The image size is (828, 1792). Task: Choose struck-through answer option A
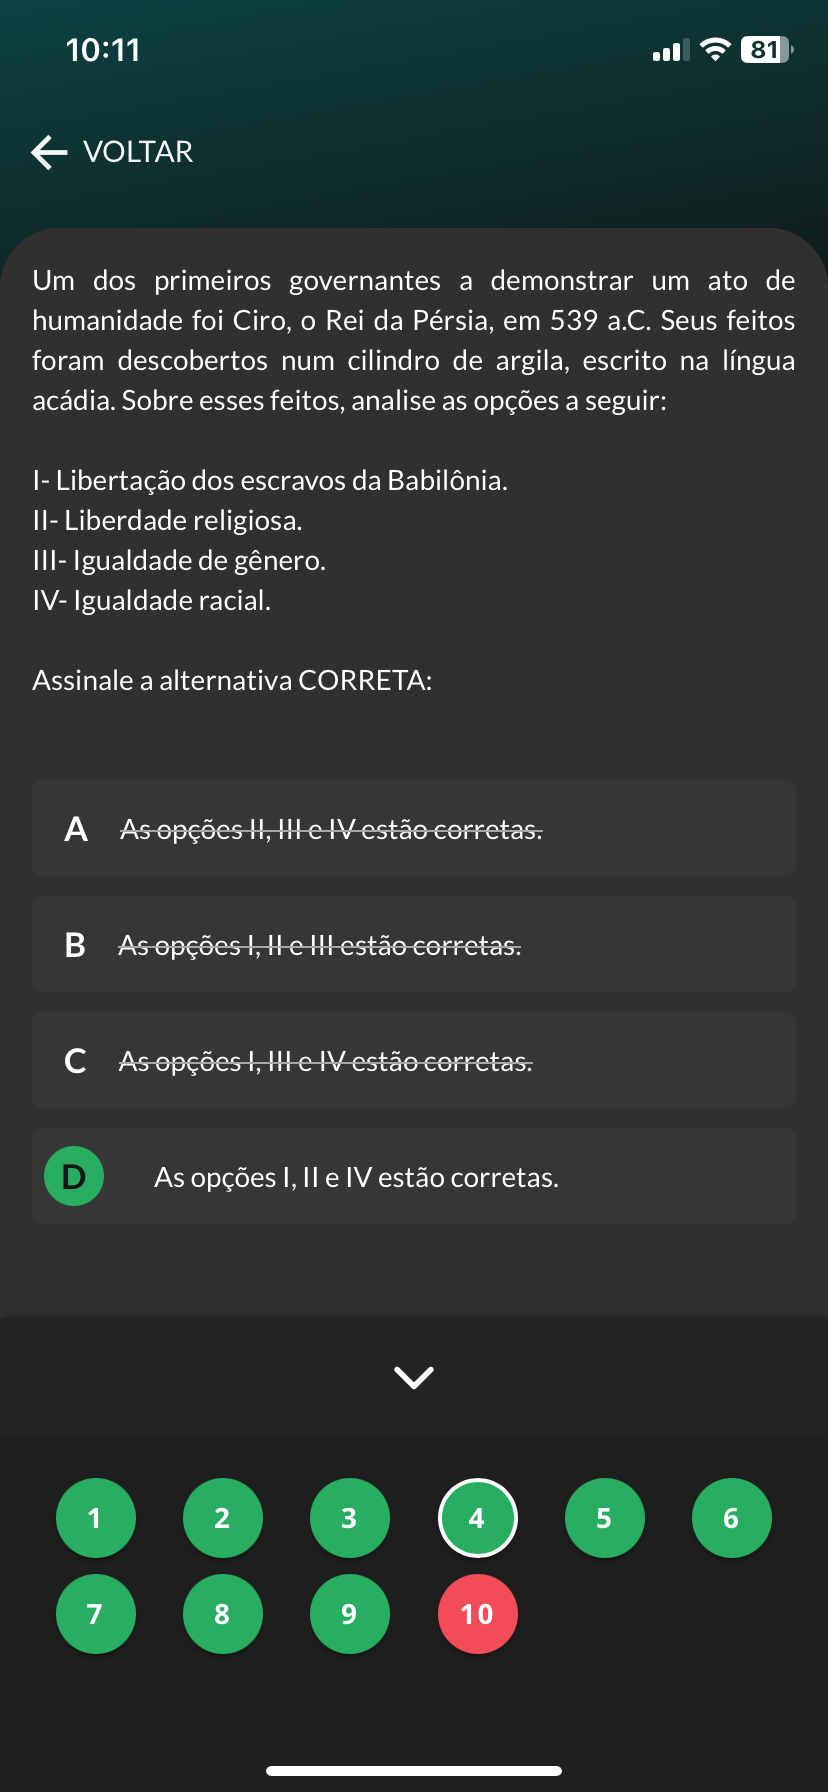[x=413, y=829]
